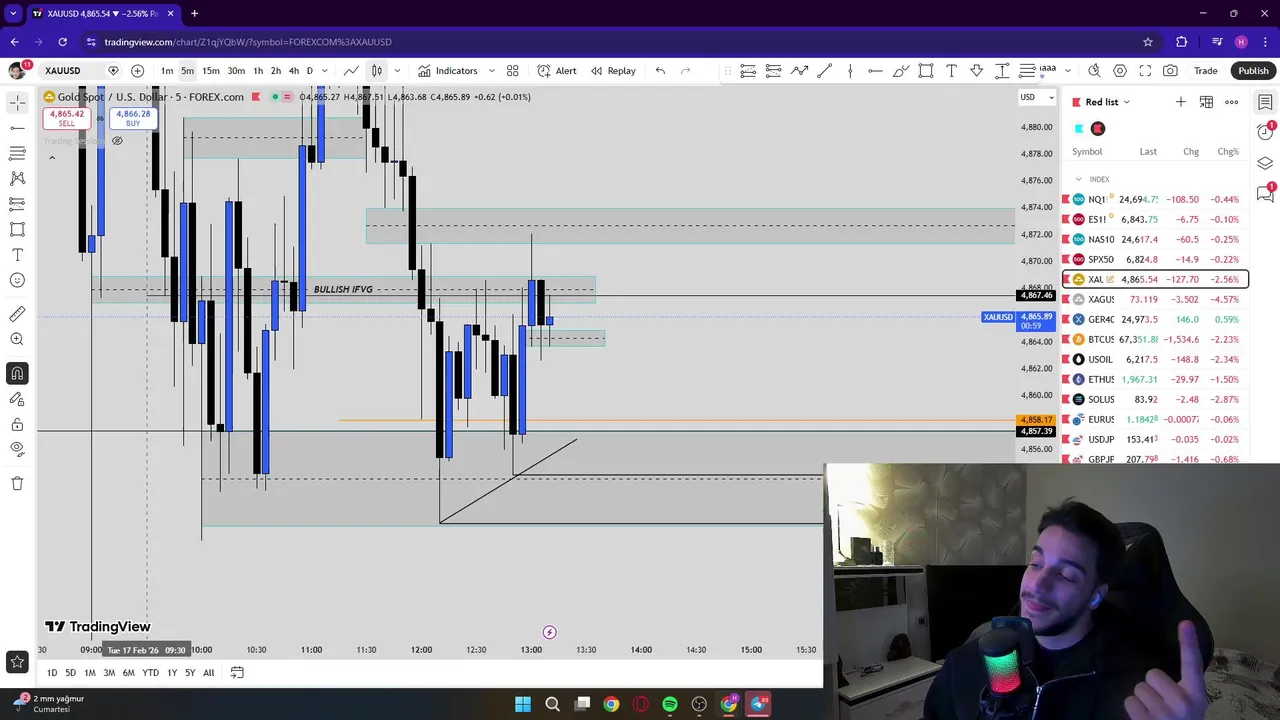
Task: Toggle magnet mode
Action: (x=17, y=374)
